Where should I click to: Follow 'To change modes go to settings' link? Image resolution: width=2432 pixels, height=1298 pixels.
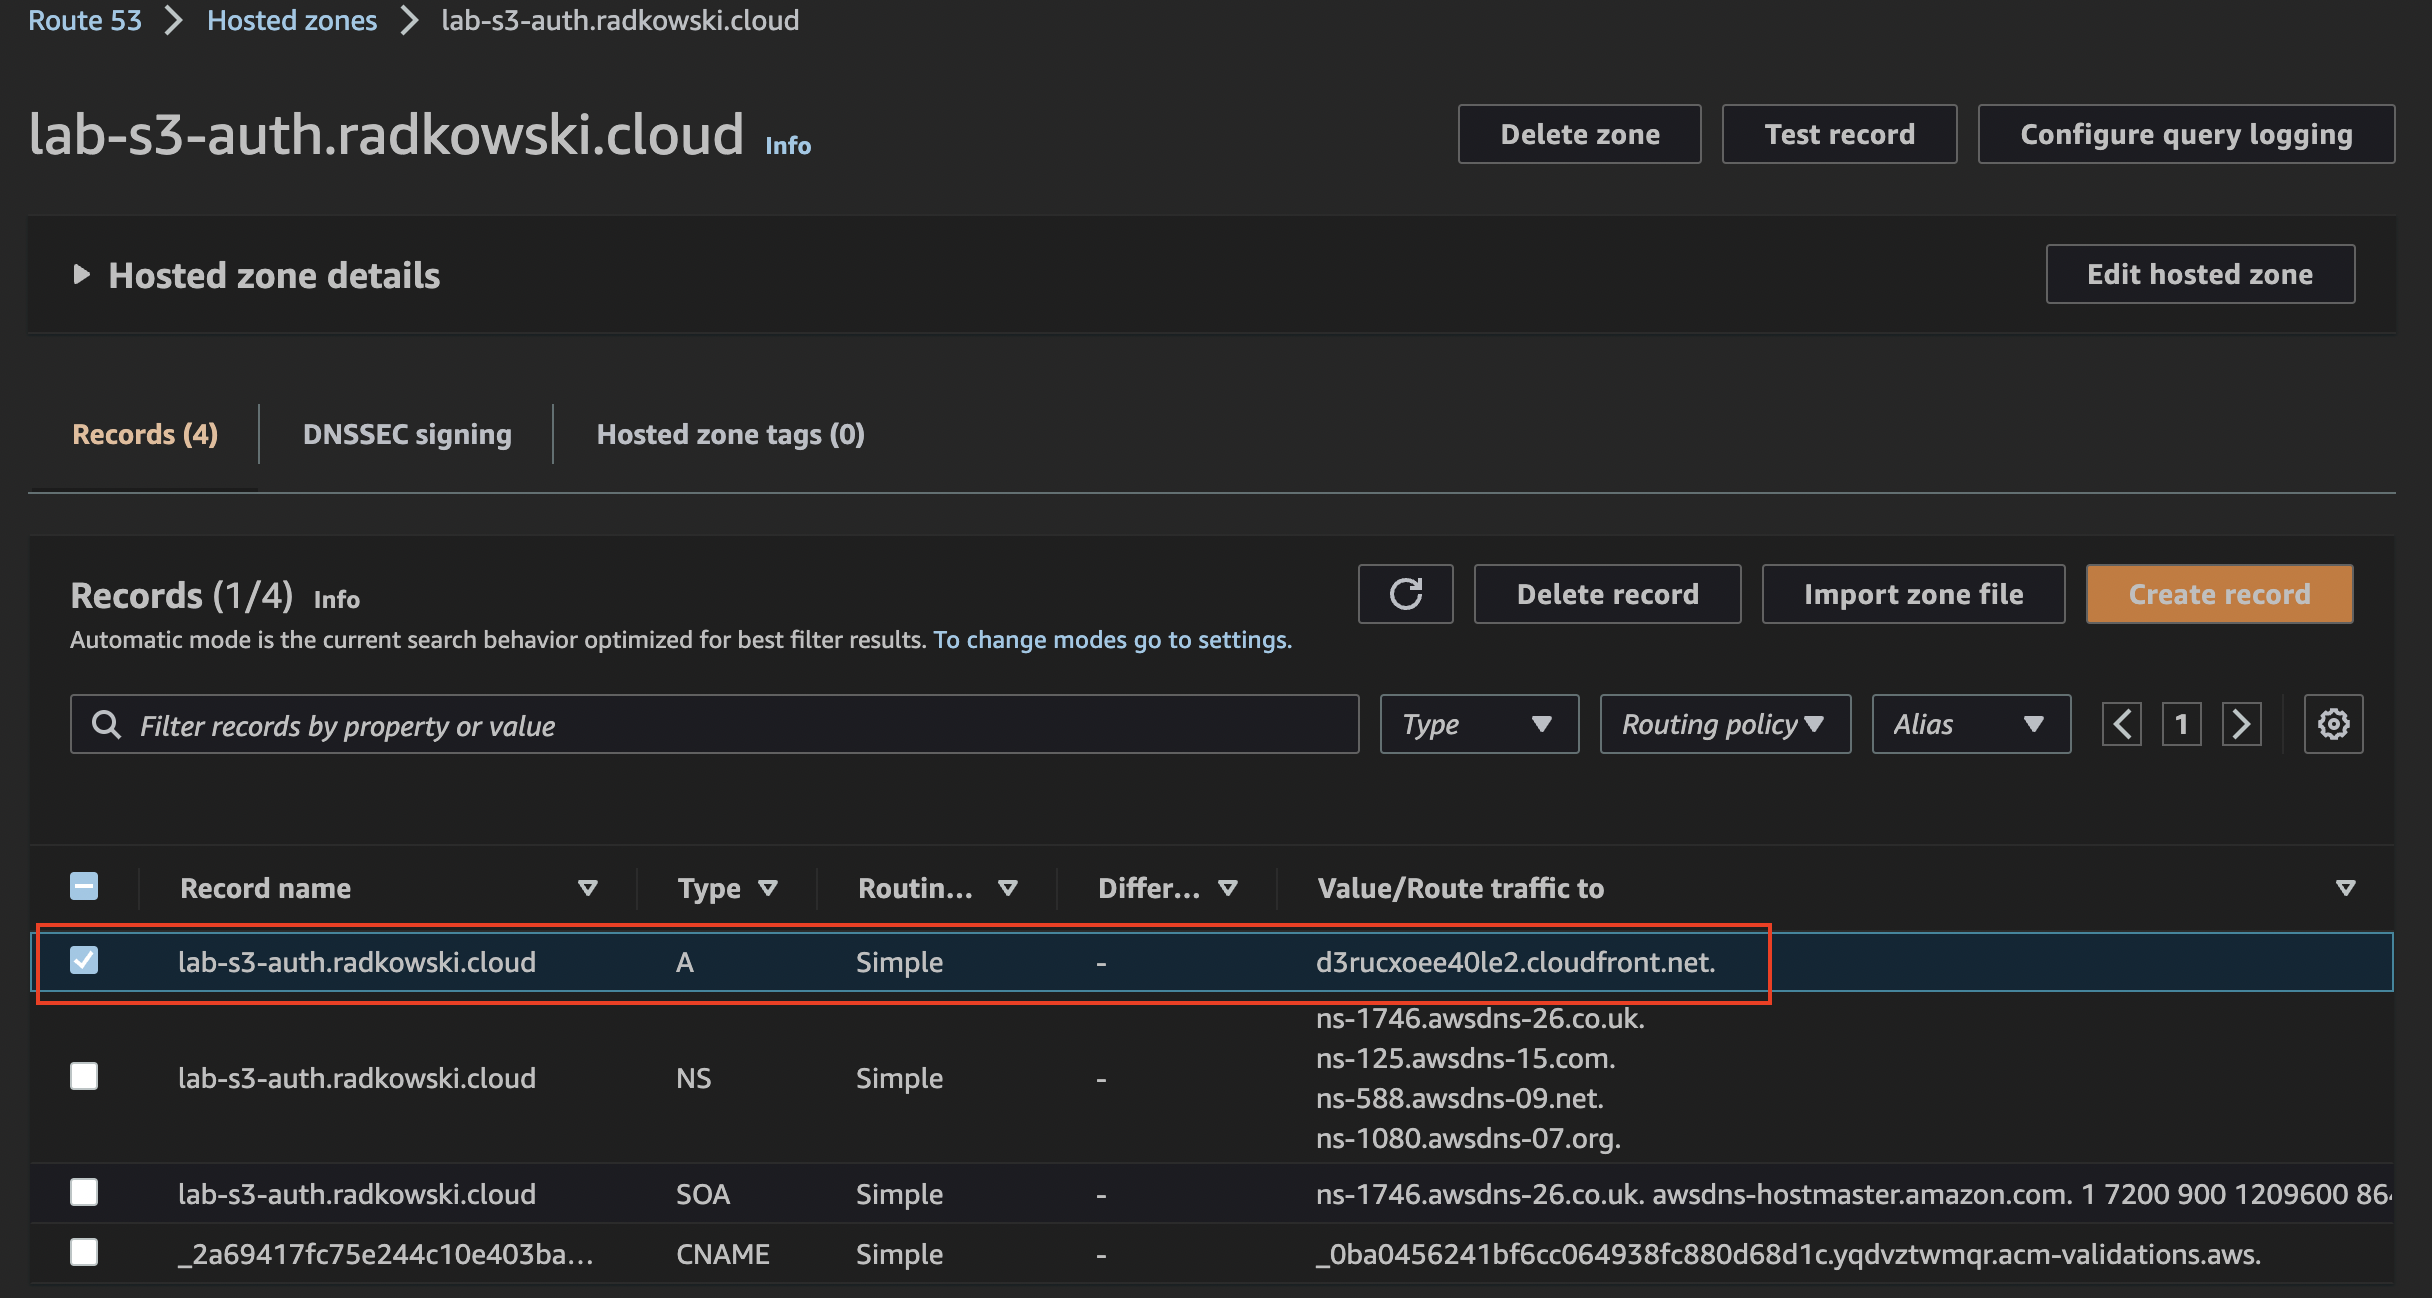1112,640
